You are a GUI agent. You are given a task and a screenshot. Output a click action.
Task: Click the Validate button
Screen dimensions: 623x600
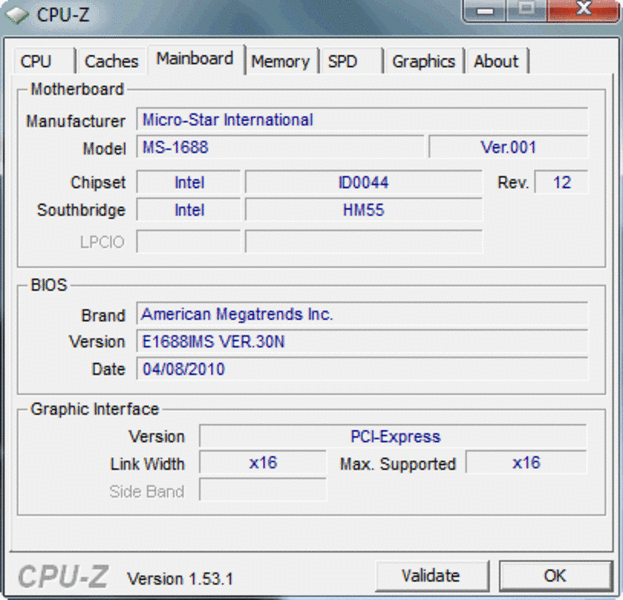click(431, 575)
